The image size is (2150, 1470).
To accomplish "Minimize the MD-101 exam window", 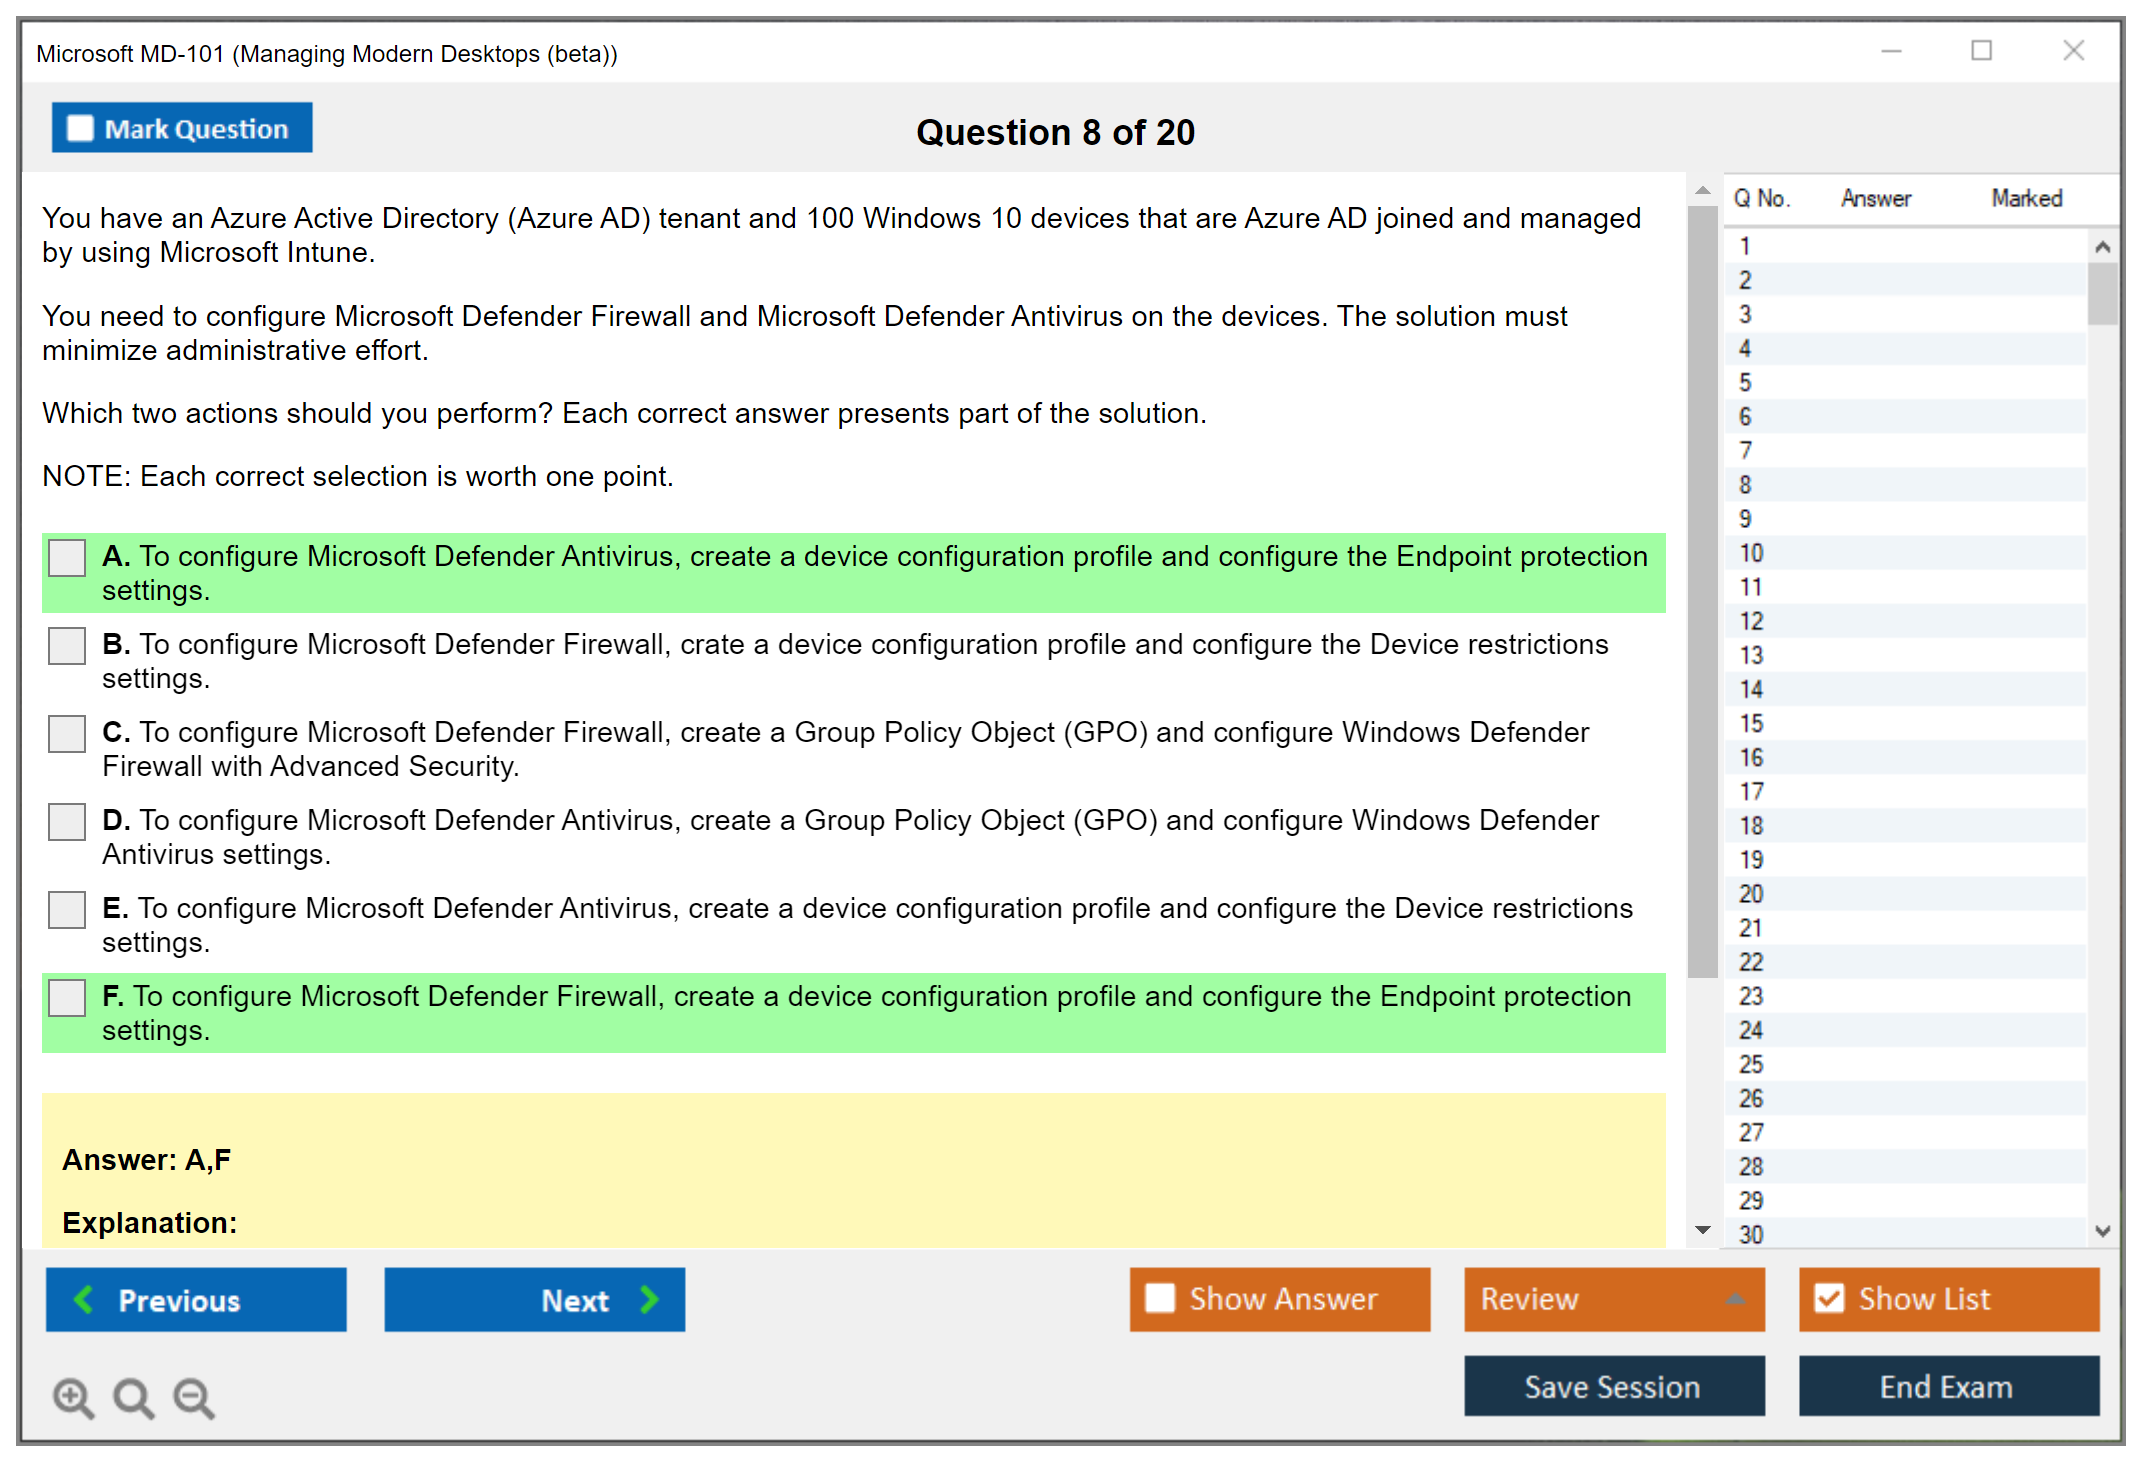I will coord(1891,51).
